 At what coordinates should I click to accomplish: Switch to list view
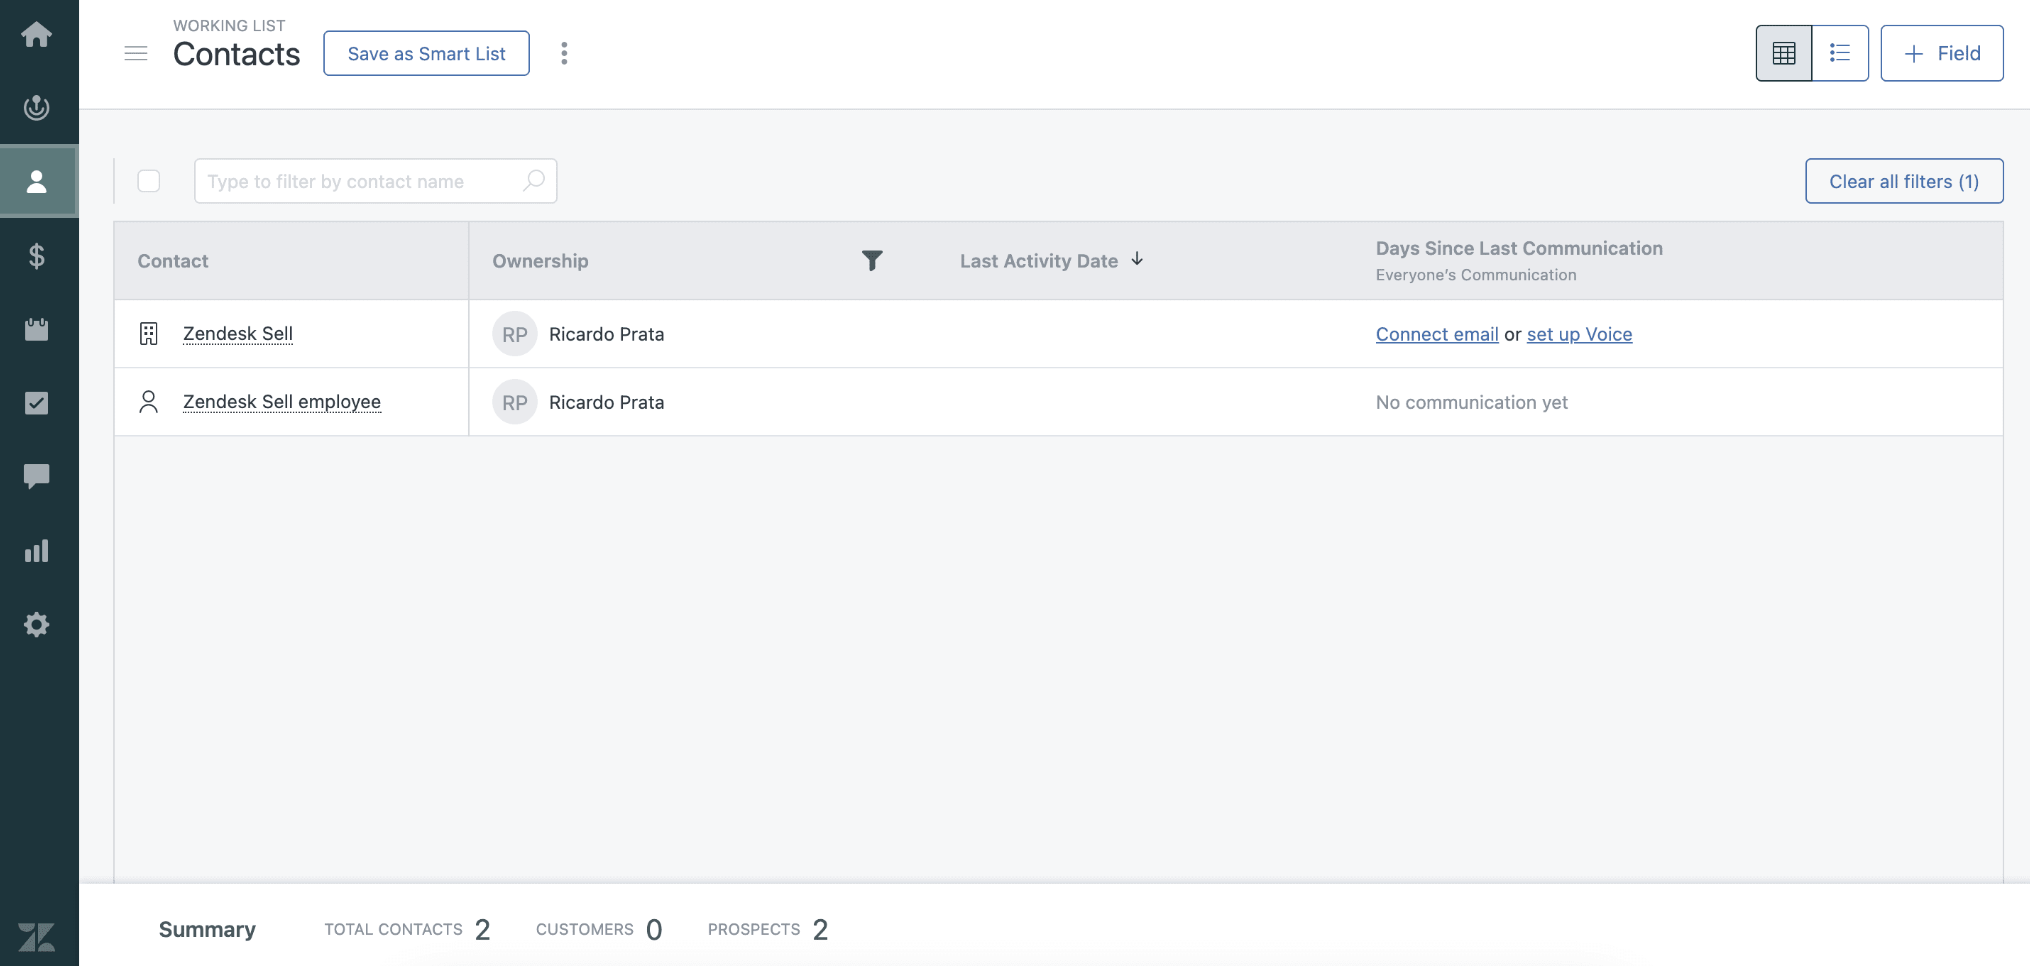[1840, 53]
